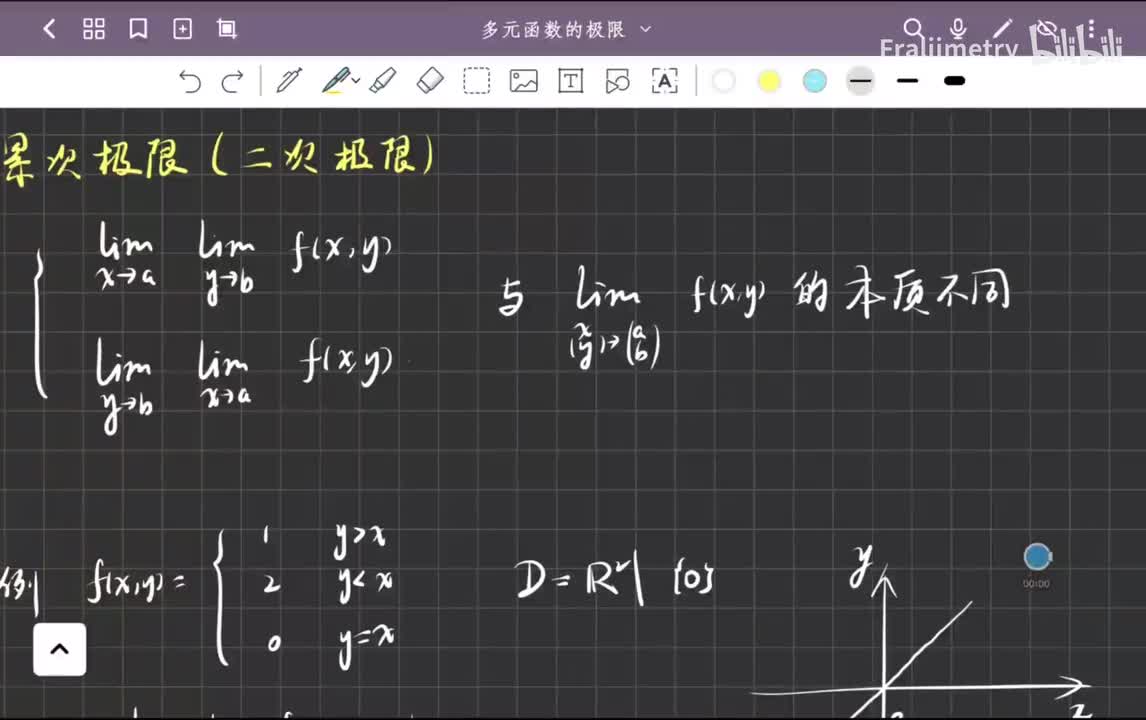The width and height of the screenshot is (1146, 720).
Task: Choose the yellow pen color
Action: coord(769,81)
